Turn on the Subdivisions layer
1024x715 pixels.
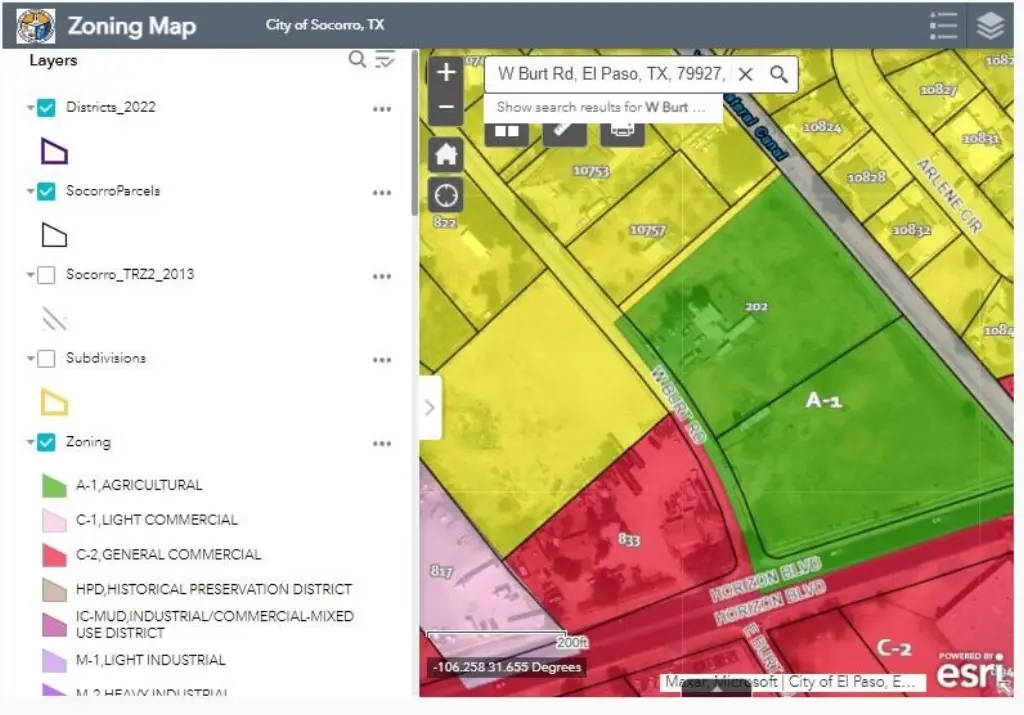(x=46, y=358)
